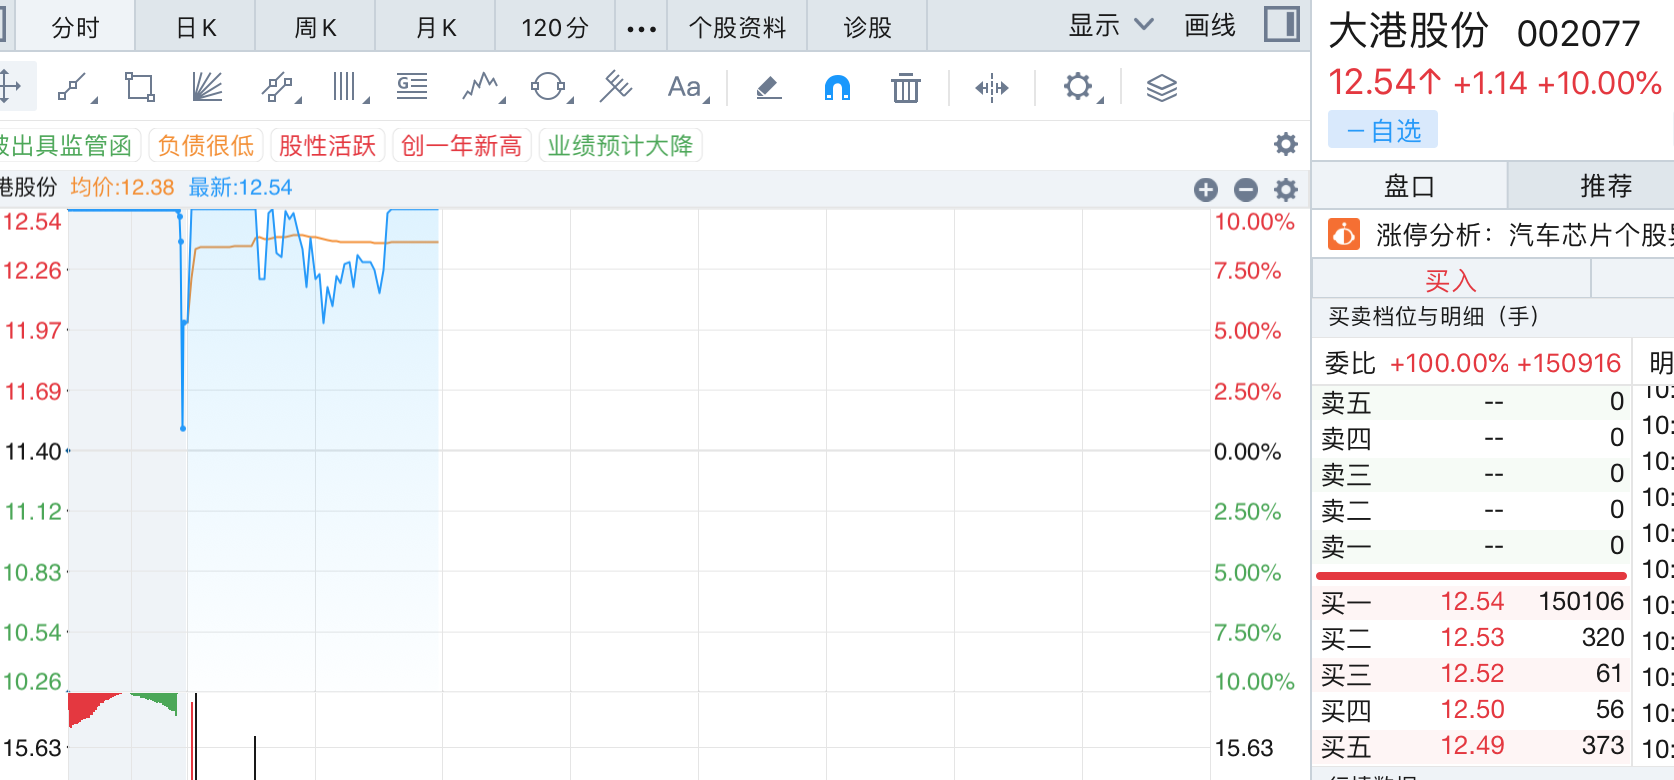Zoom in chart with plus icon
Viewport: 1674px width, 780px height.
[x=1206, y=189]
